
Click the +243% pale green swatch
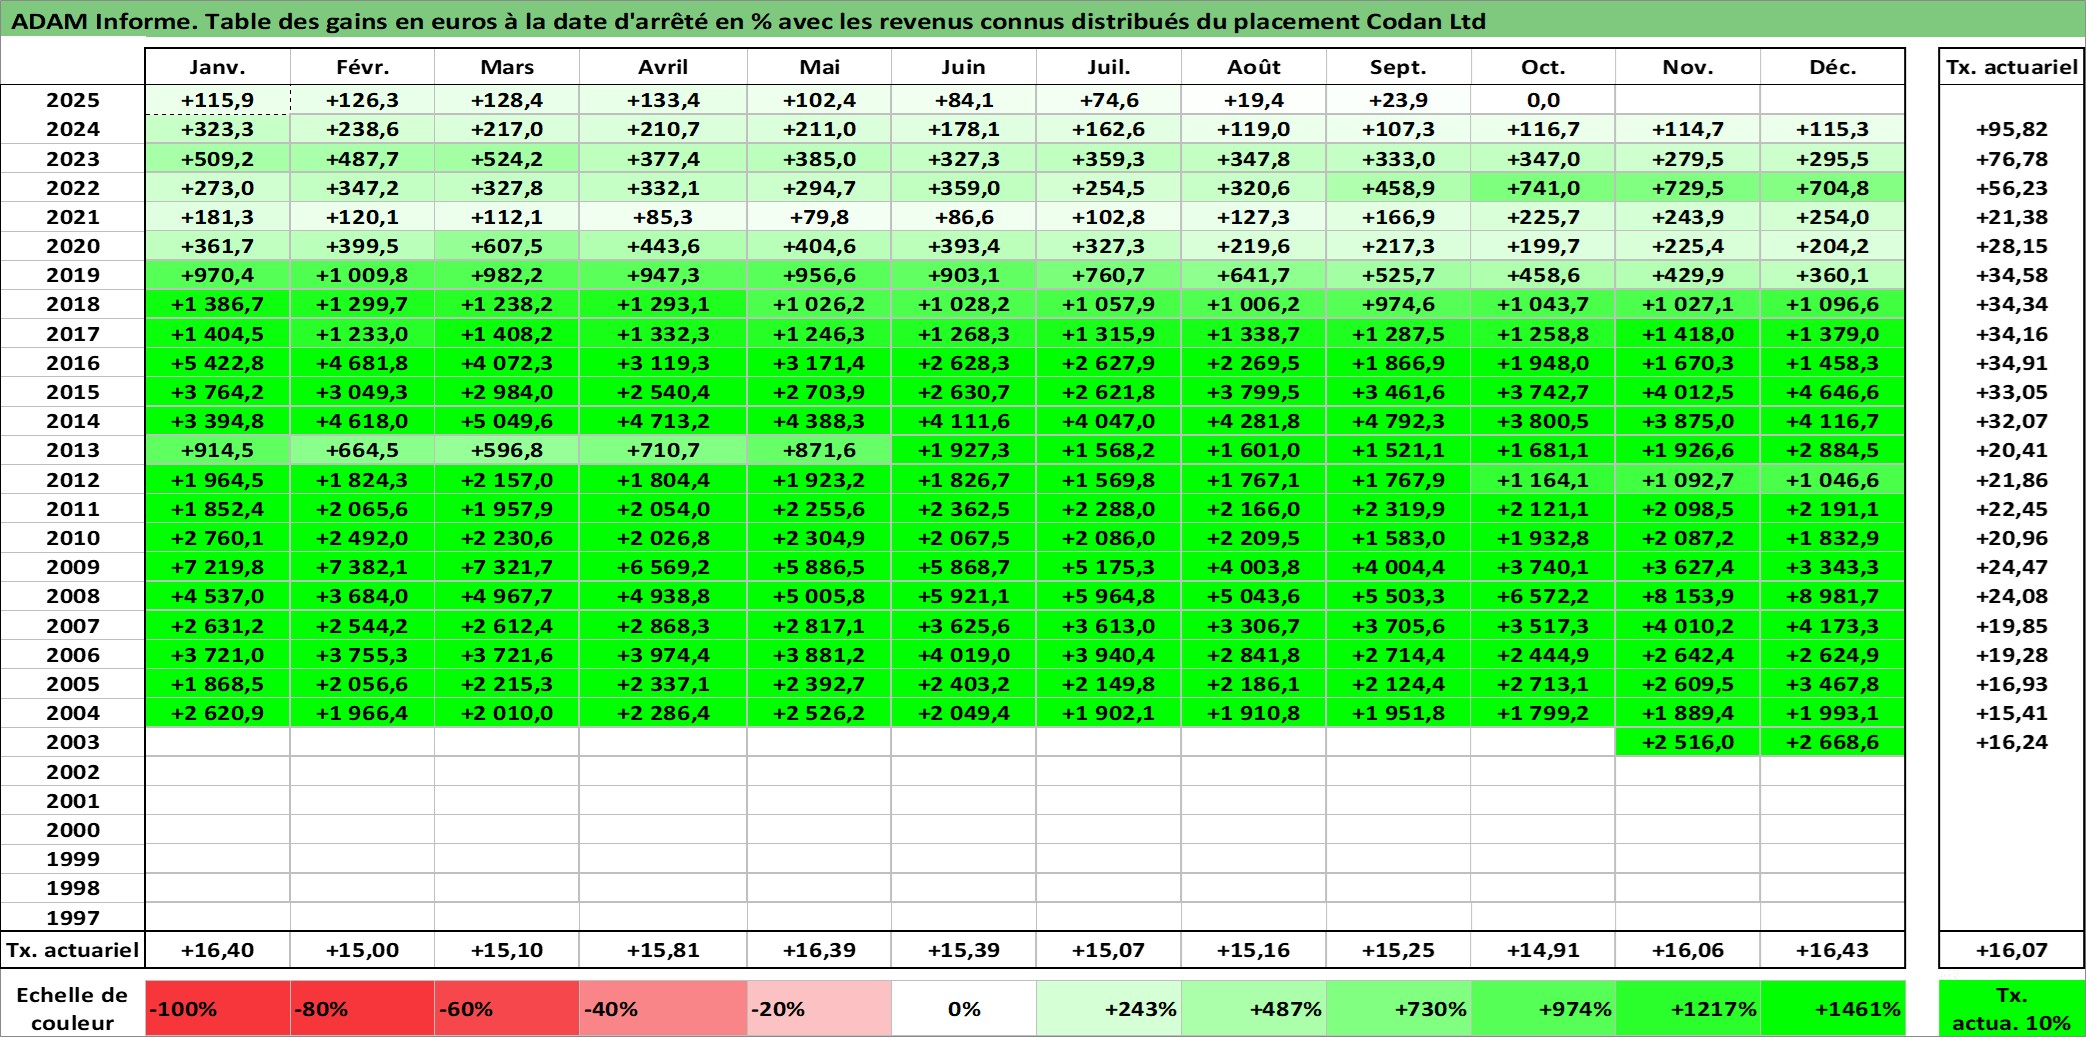1109,1008
